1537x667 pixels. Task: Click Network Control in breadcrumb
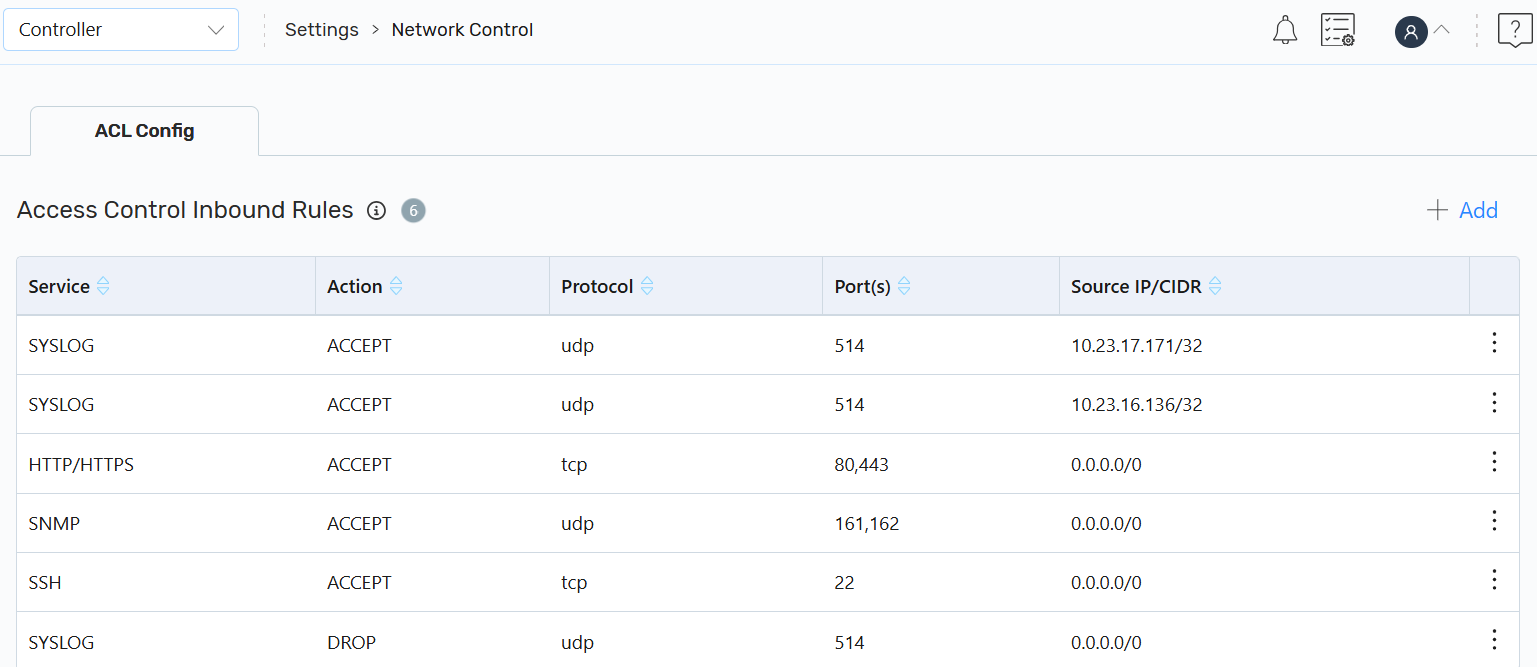point(462,30)
